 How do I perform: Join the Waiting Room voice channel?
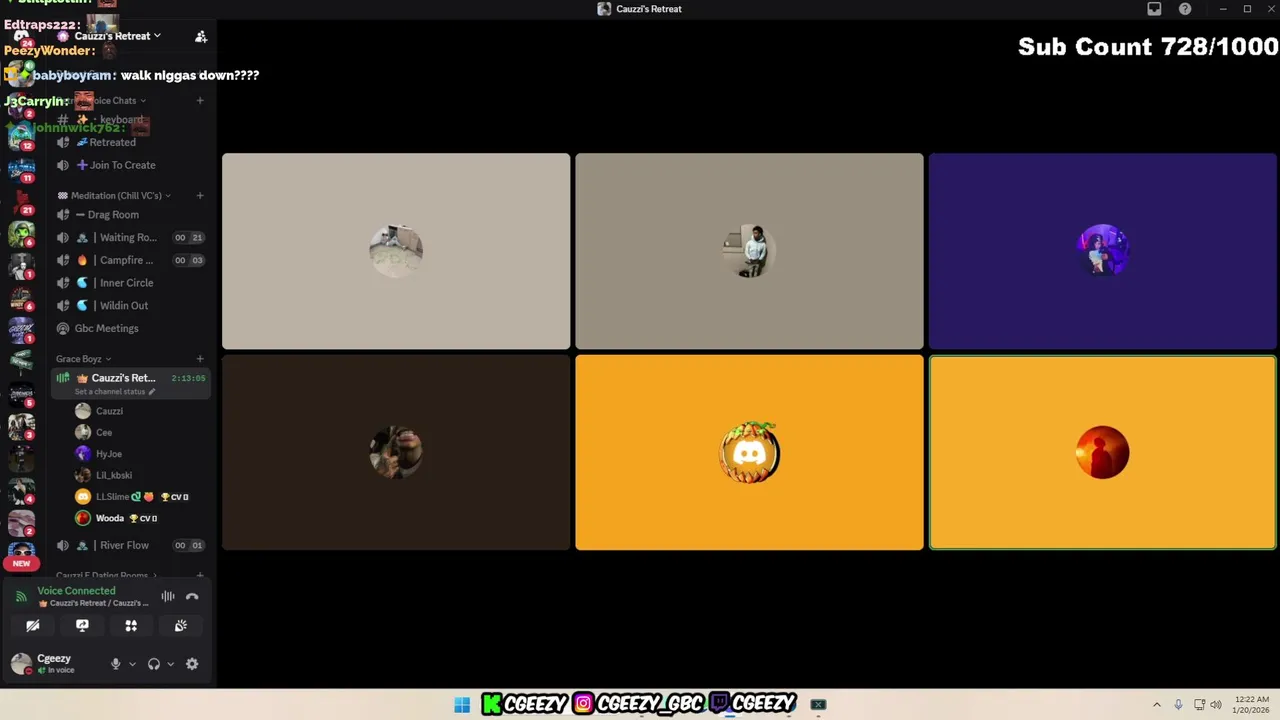(x=130, y=238)
